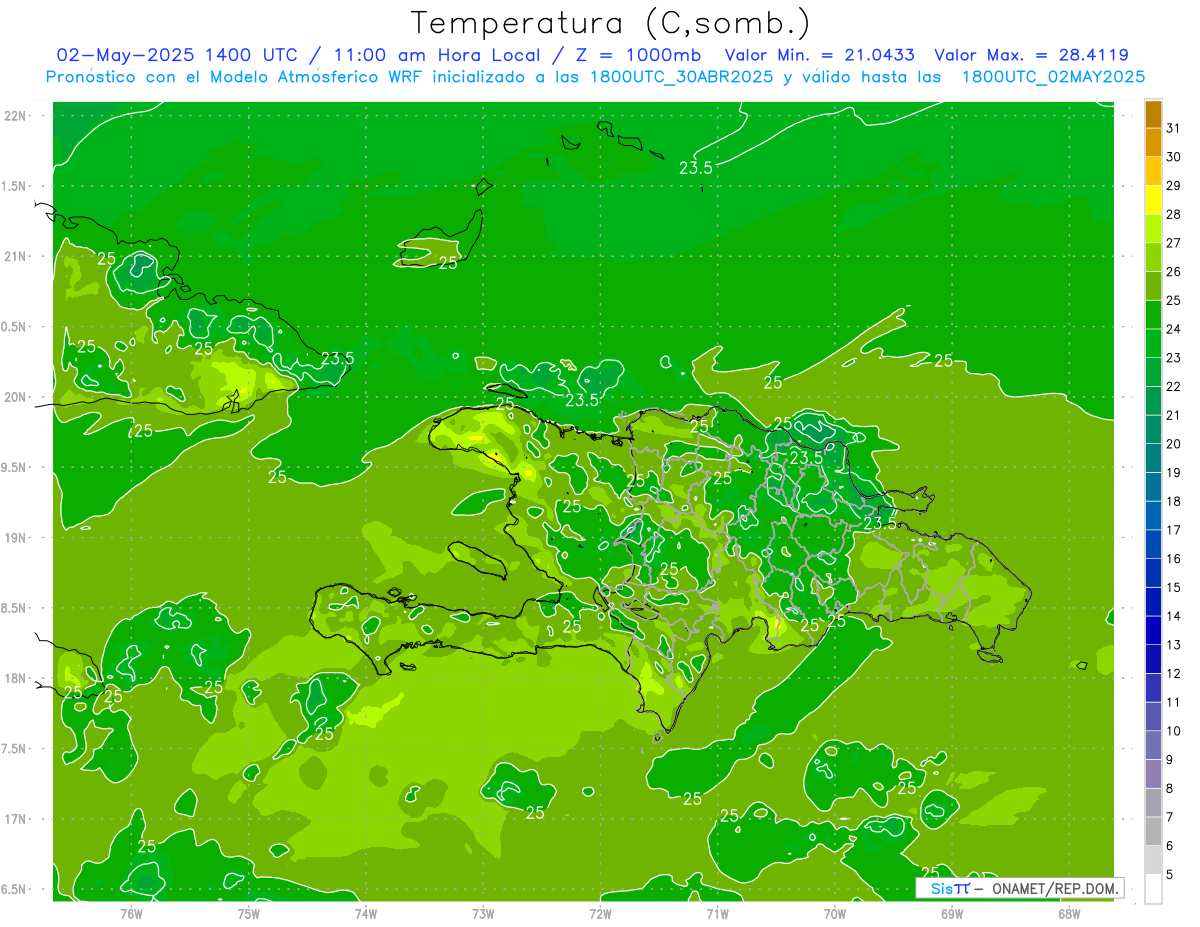This screenshot has height=927, width=1200.
Task: Click the color scale label 28
Action: pos(1174,214)
